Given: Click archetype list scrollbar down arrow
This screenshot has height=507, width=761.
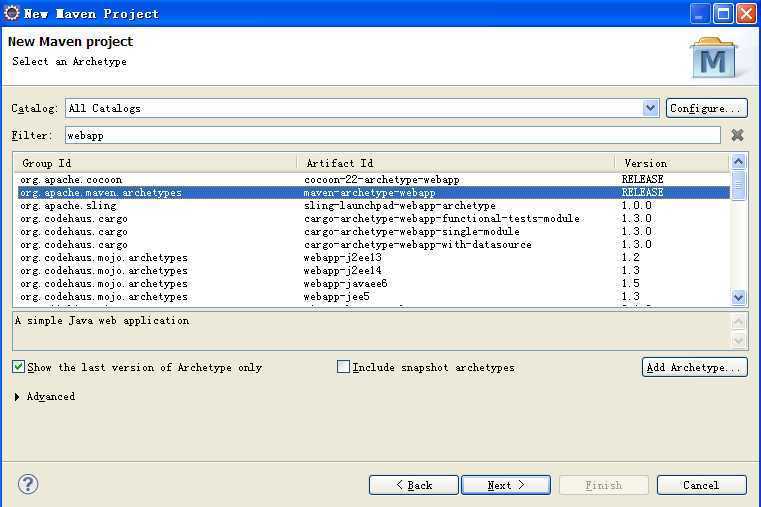Looking at the screenshot, I should coord(738,297).
